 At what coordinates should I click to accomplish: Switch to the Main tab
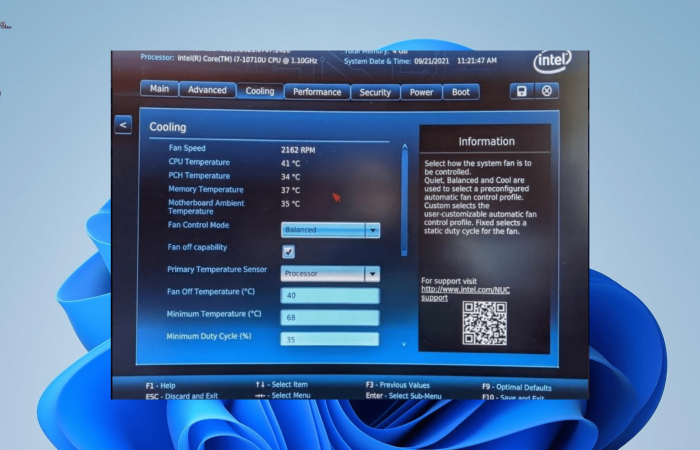click(x=159, y=88)
